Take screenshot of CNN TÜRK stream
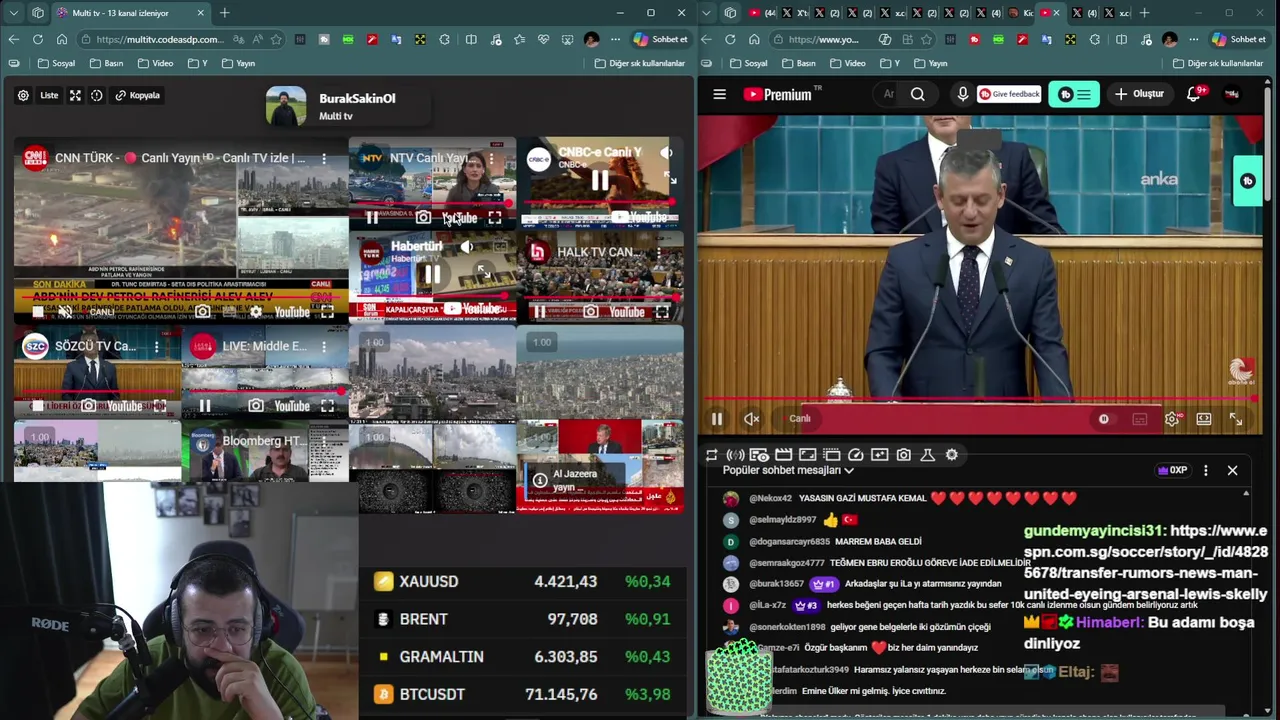The width and height of the screenshot is (1280, 720). pyautogui.click(x=203, y=312)
